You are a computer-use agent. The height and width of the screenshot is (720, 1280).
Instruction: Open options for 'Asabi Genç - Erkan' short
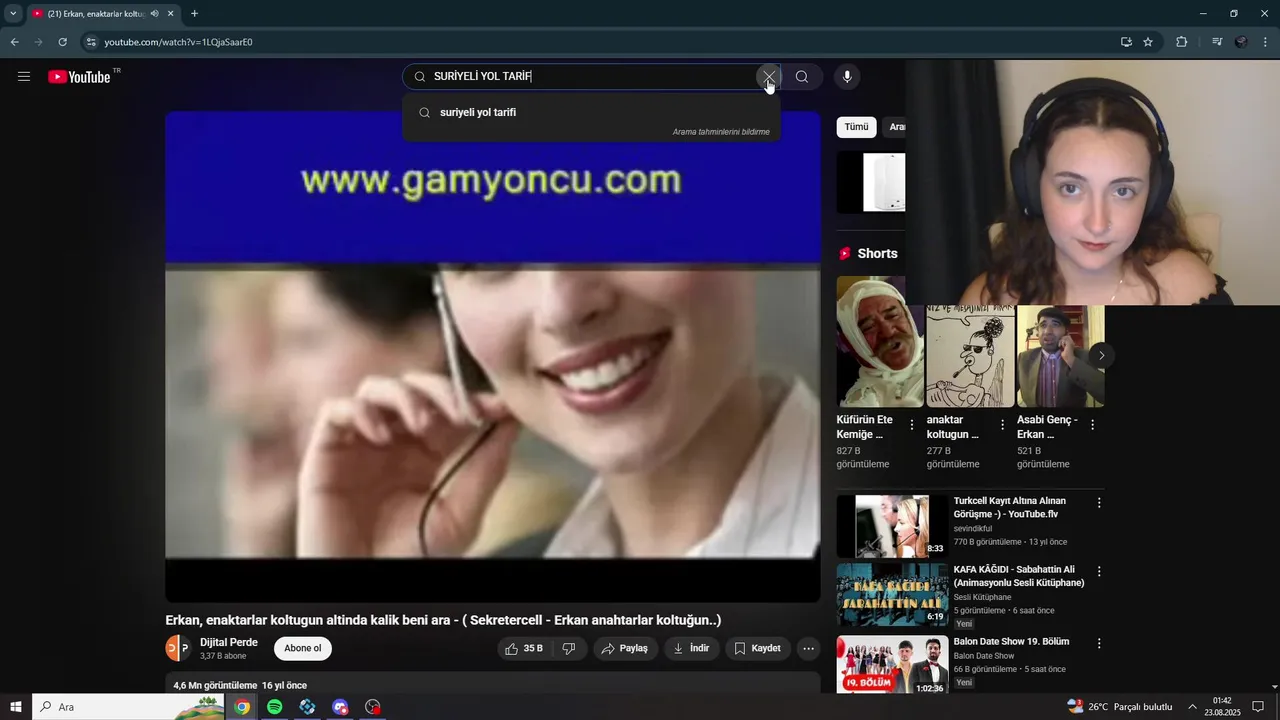click(x=1092, y=425)
